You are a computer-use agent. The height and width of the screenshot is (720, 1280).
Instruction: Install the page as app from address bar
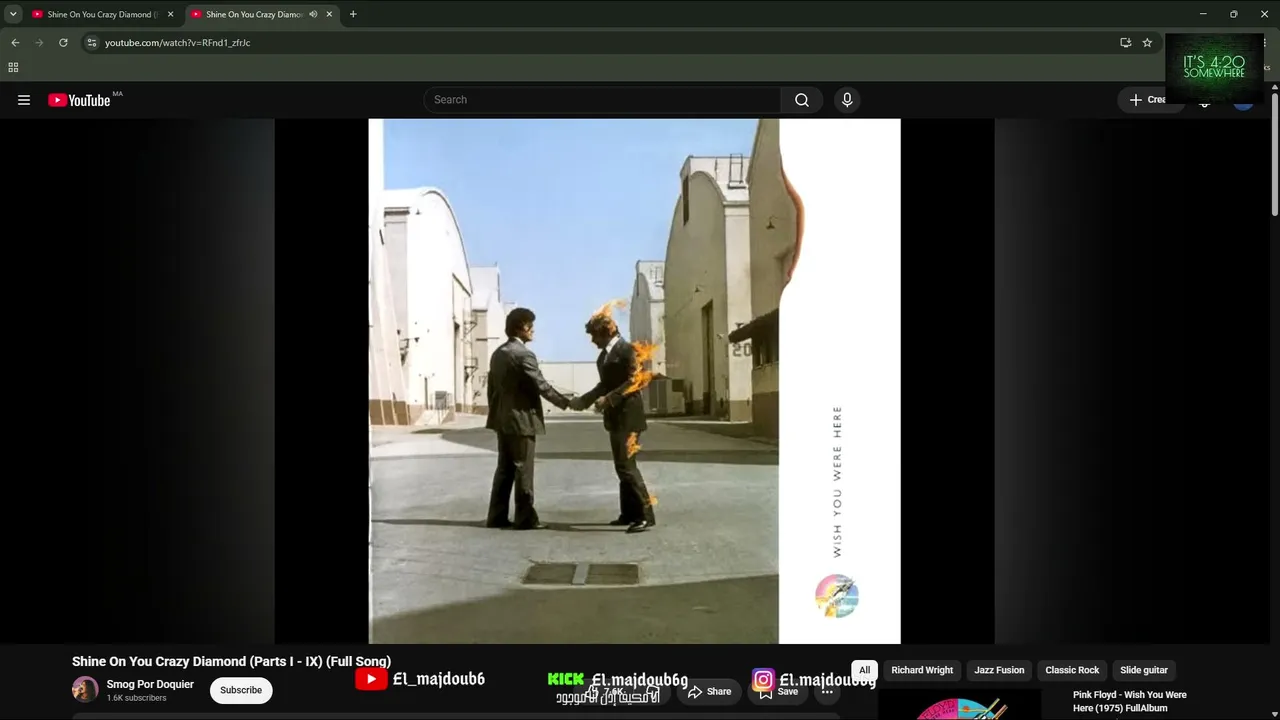click(1126, 43)
